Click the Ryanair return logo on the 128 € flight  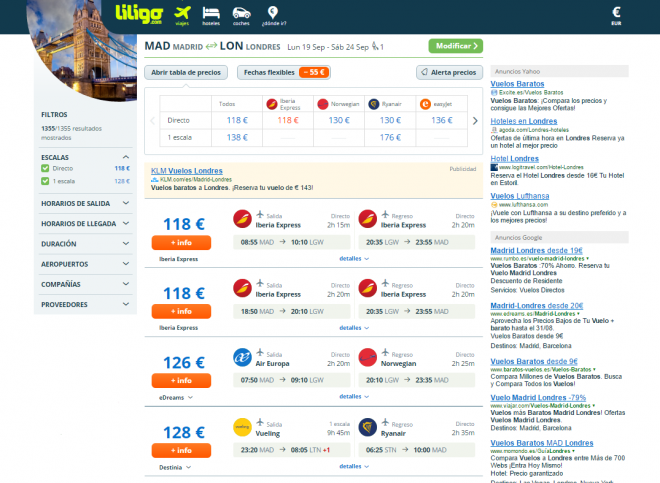[x=367, y=427]
